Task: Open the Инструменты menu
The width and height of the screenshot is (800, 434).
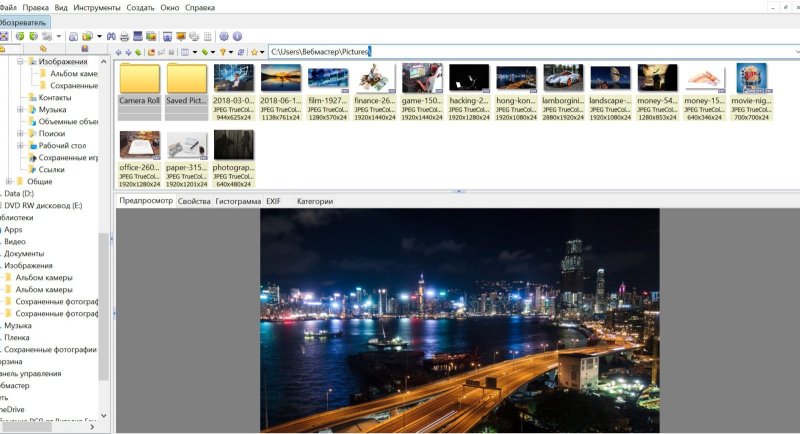Action: [x=97, y=8]
